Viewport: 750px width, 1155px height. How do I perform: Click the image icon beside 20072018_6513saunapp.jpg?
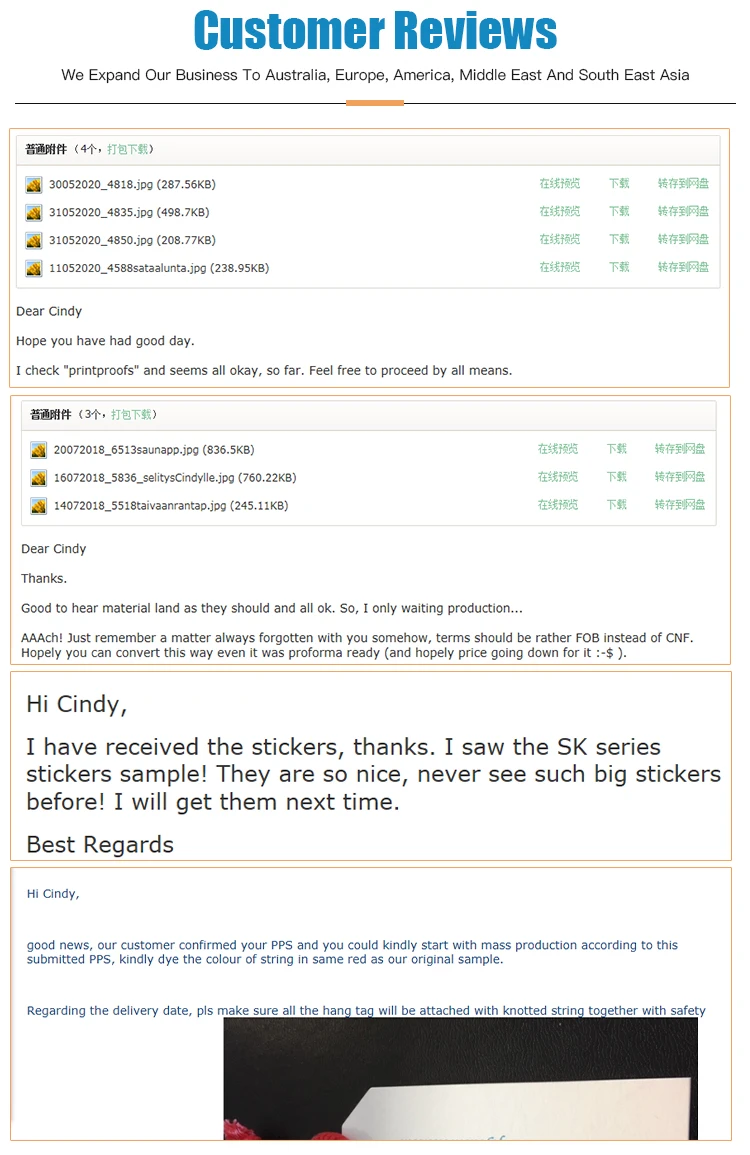(38, 451)
